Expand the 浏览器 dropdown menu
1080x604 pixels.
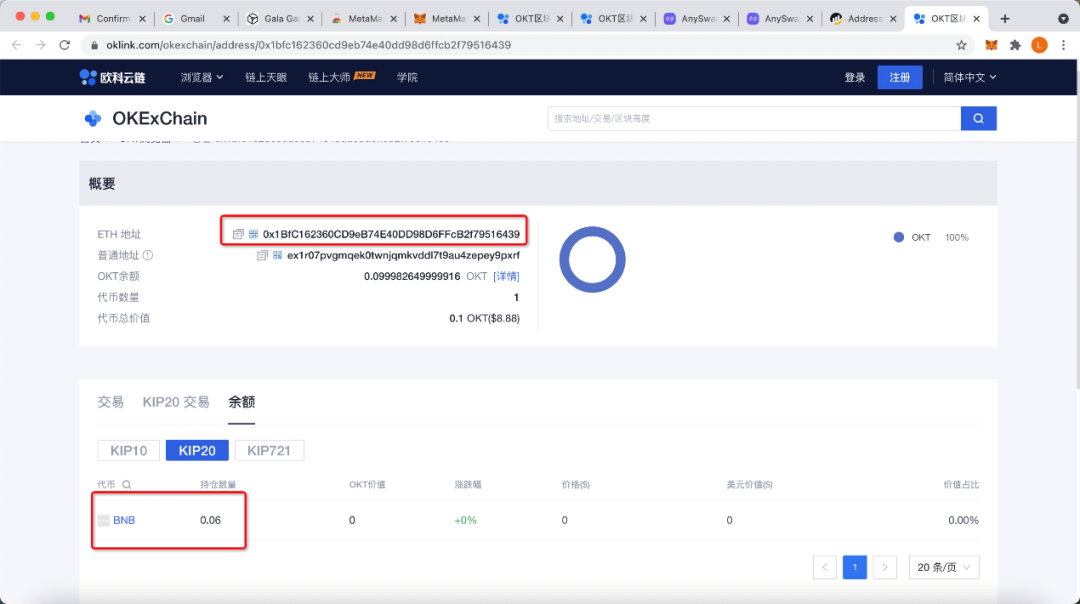pos(202,77)
